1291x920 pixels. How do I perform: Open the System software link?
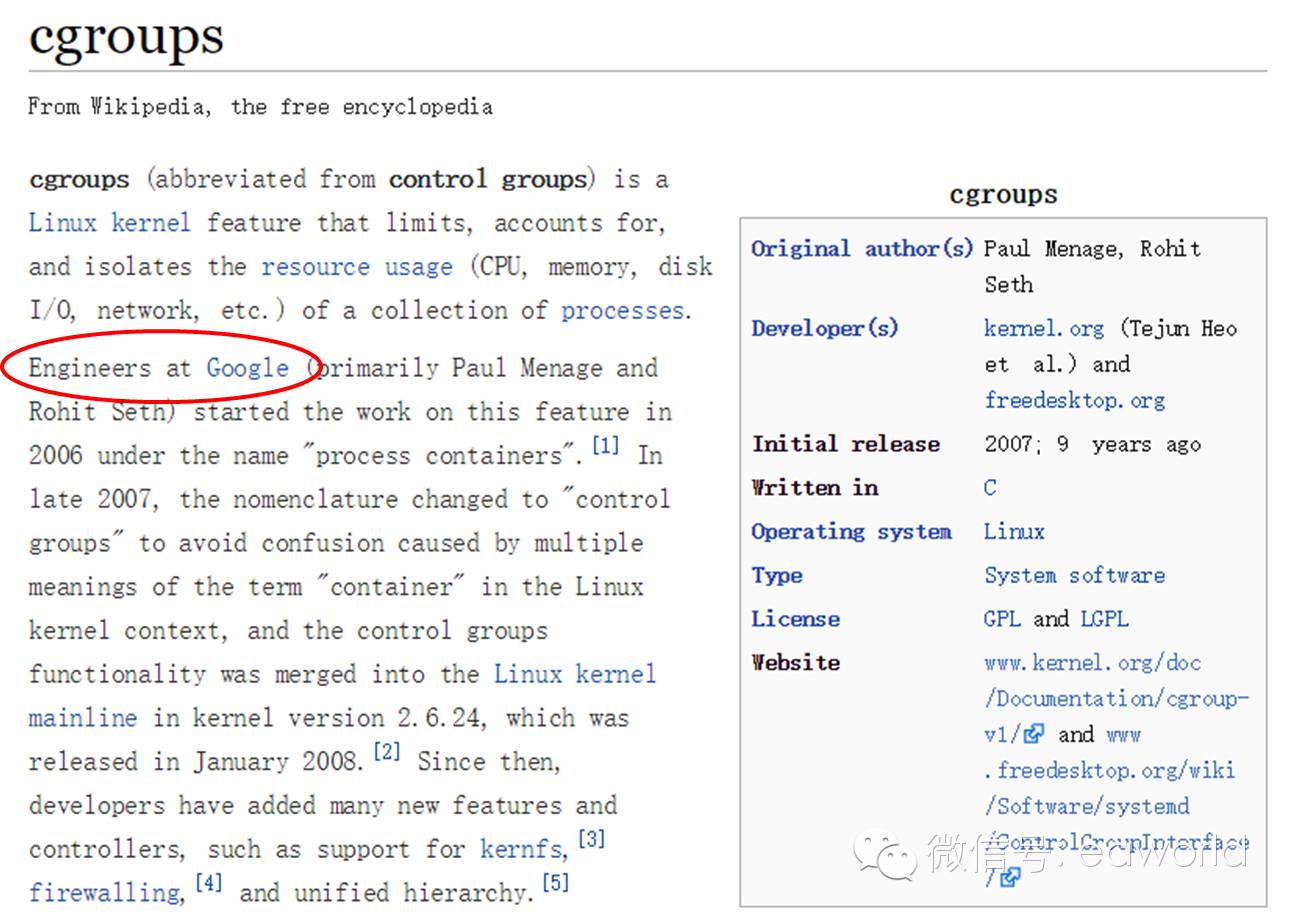click(x=1074, y=575)
